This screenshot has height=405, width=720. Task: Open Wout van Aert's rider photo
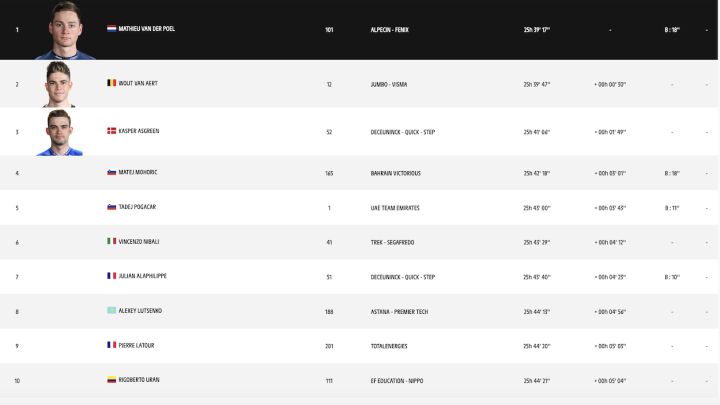tap(59, 84)
